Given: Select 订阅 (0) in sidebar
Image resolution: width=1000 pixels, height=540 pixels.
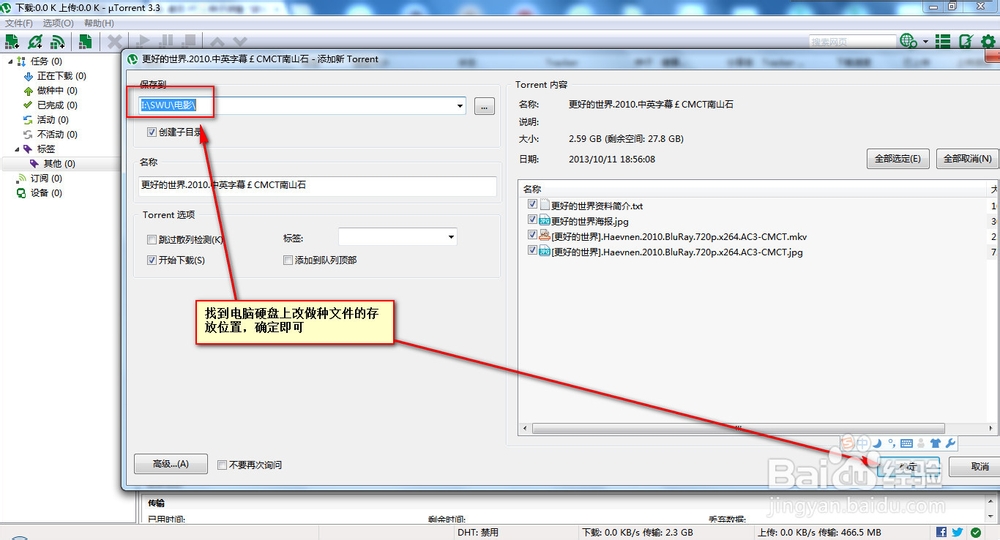Looking at the screenshot, I should click(46, 179).
